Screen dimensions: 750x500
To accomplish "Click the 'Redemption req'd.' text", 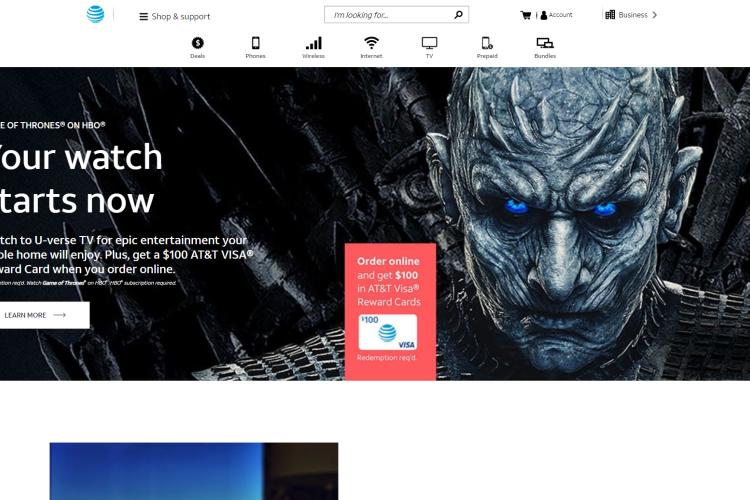I will tap(386, 358).
